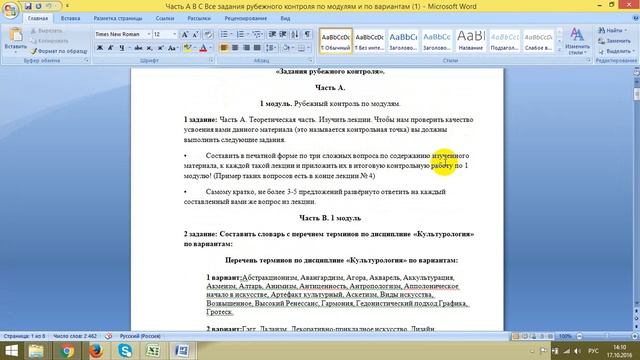Image resolution: width=640 pixels, height=360 pixels.
Task: Click the zoom slider in the status bar
Action: coord(607,336)
